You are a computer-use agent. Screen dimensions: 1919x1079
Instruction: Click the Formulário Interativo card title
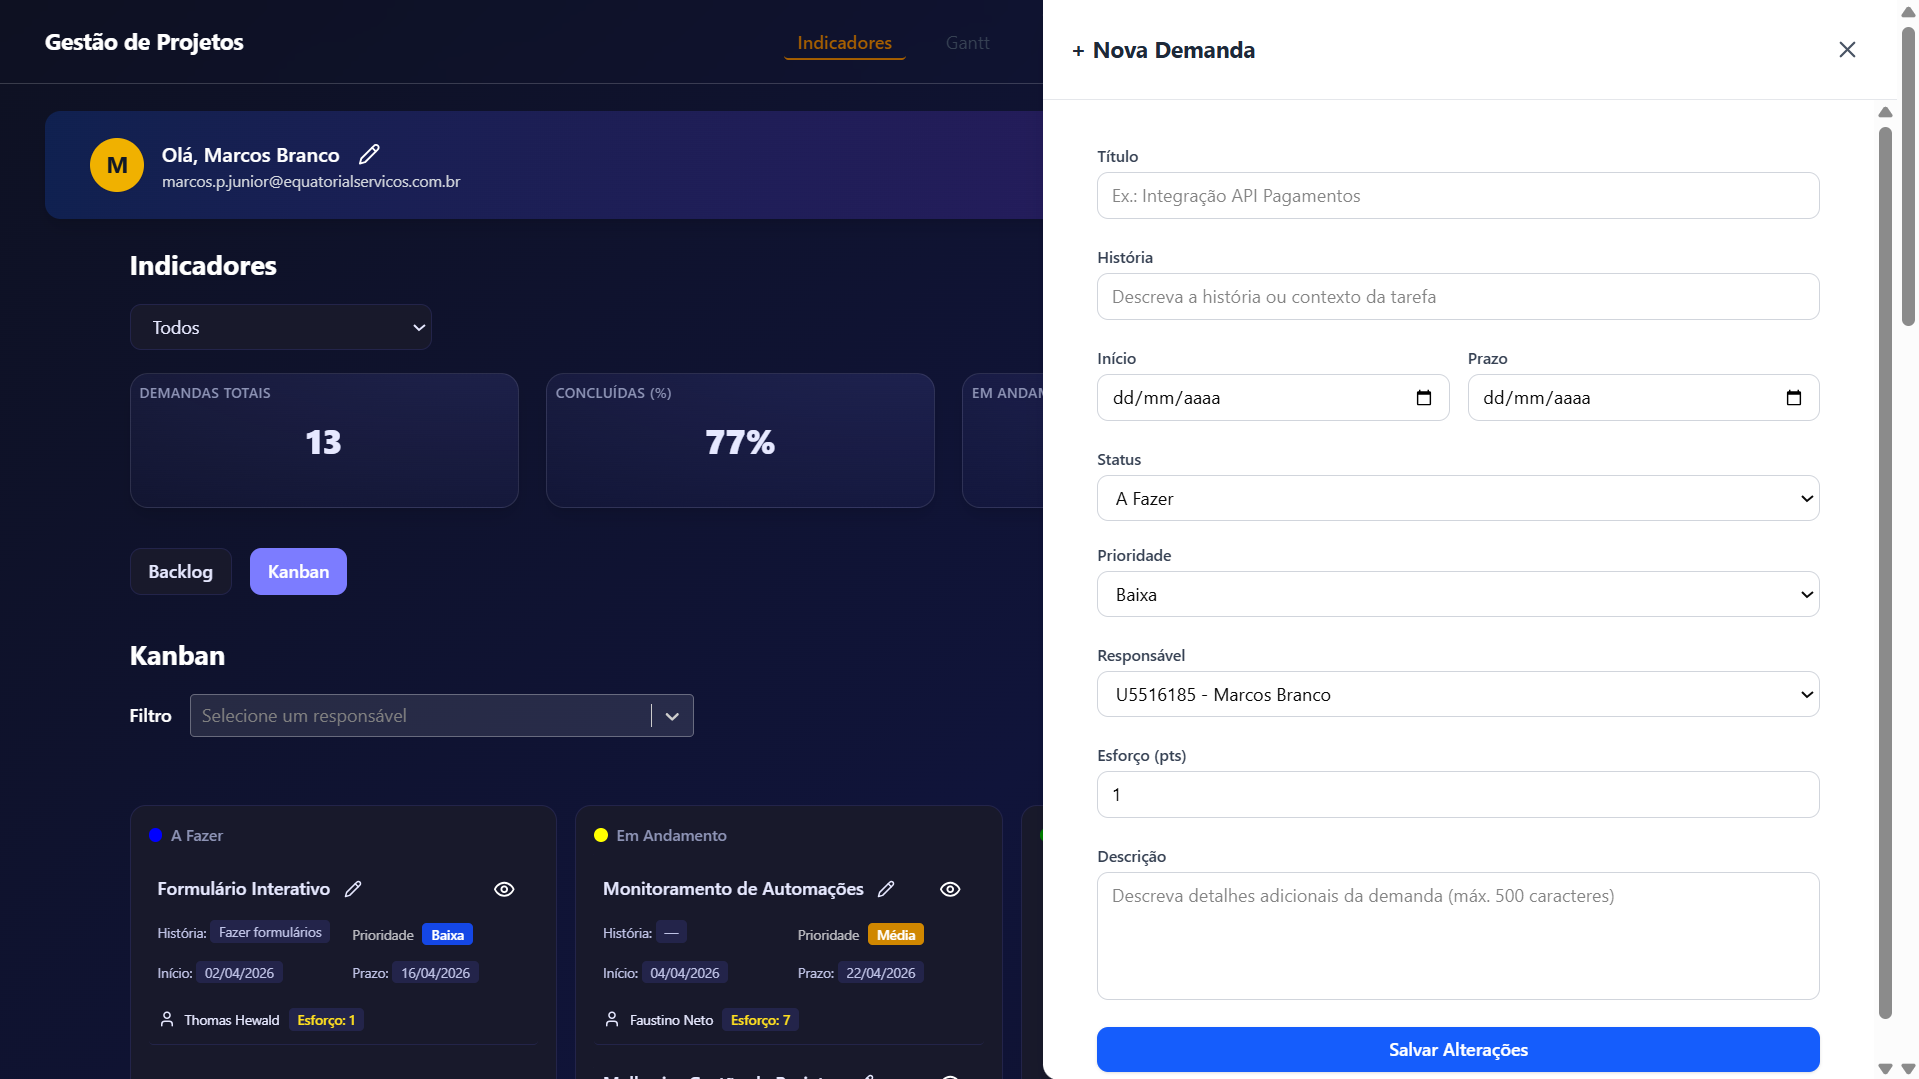click(x=243, y=889)
